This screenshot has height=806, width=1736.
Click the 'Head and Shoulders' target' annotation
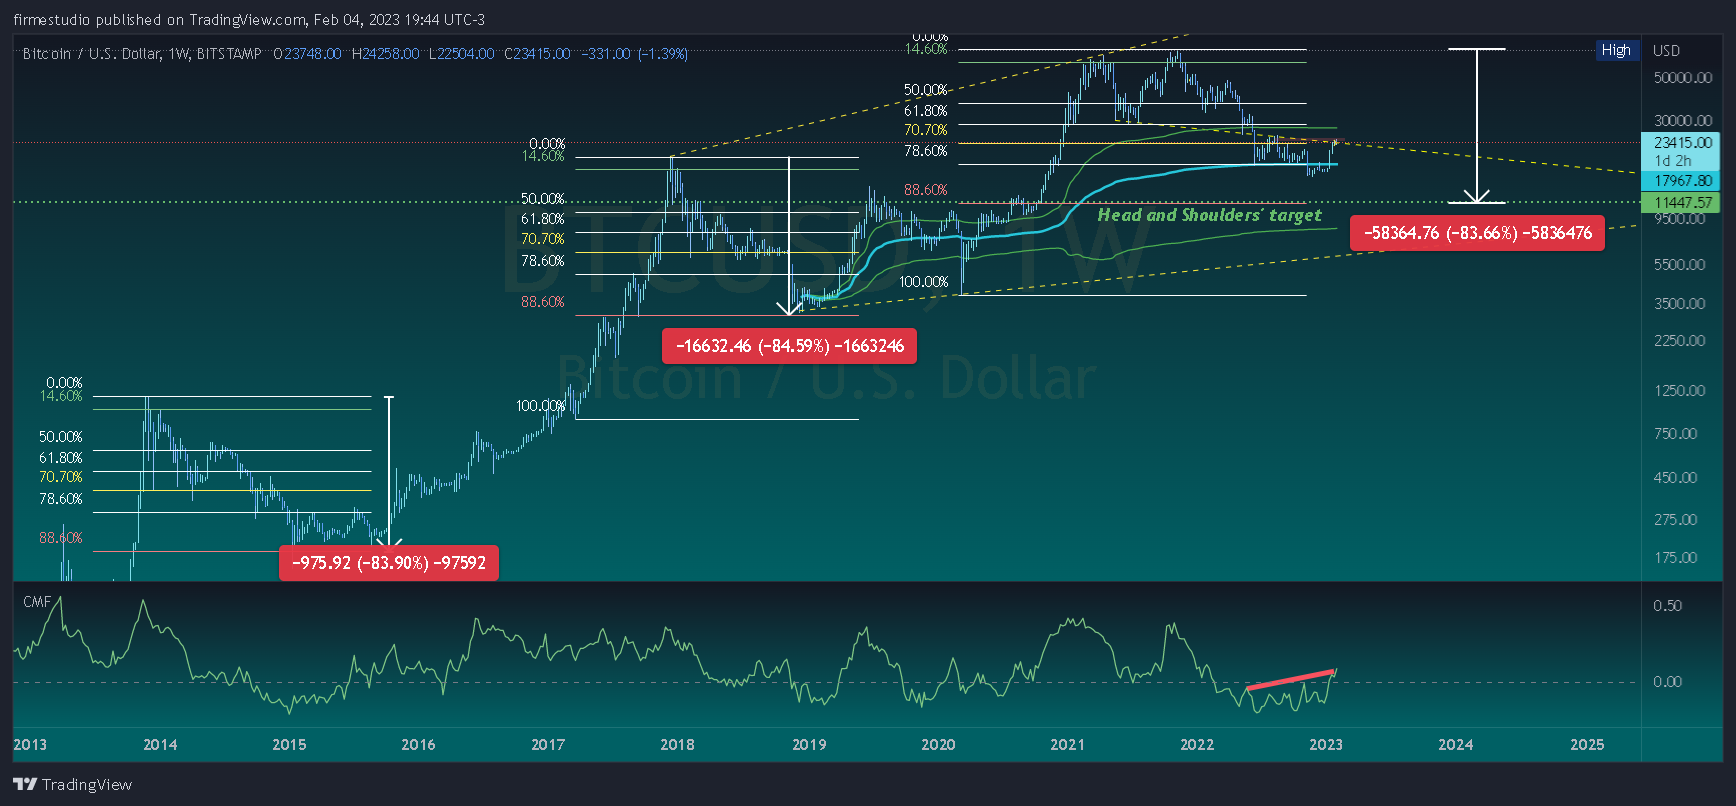[x=1209, y=215]
